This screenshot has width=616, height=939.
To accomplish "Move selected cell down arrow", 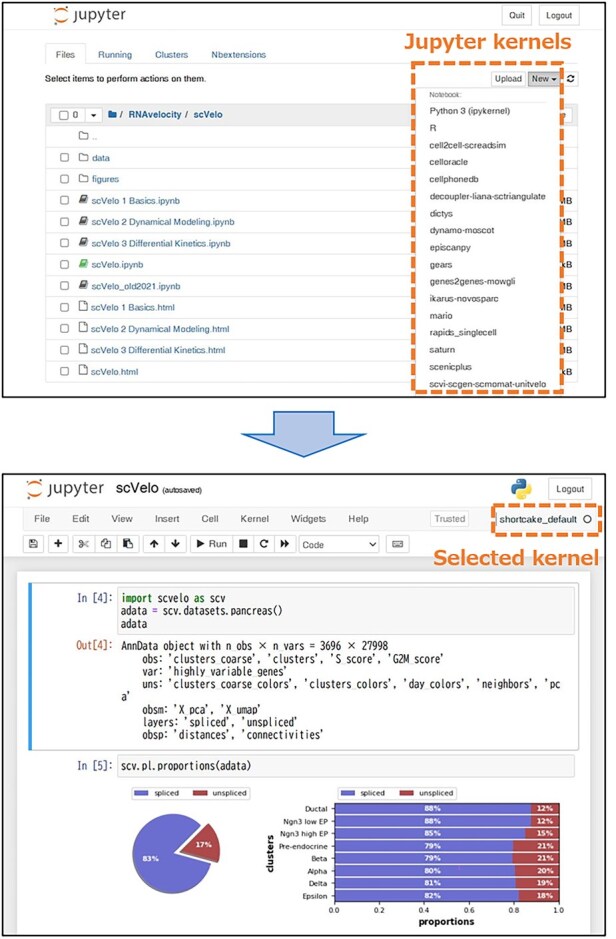I will (175, 544).
